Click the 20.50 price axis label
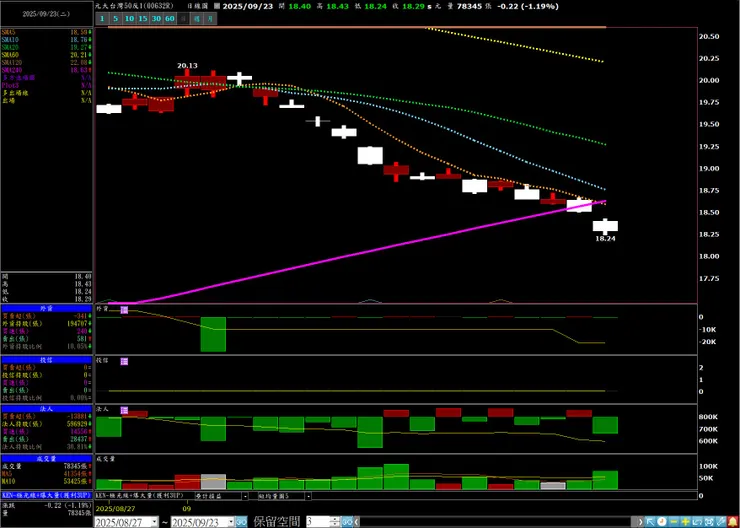The width and height of the screenshot is (740, 528). coord(711,36)
